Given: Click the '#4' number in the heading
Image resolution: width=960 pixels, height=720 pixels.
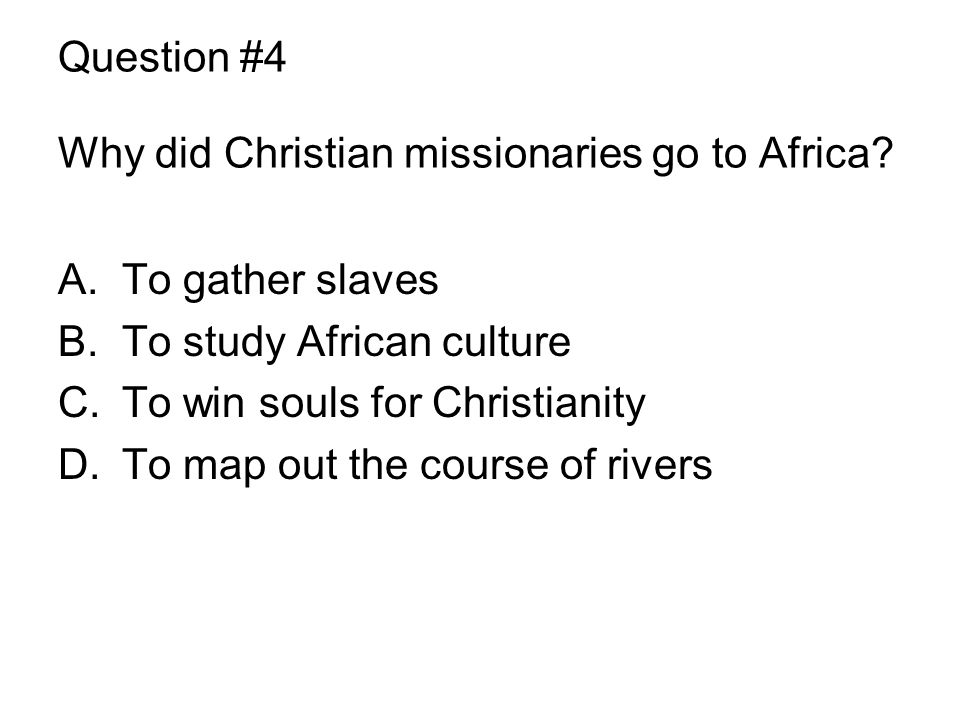Looking at the screenshot, I should 263,58.
